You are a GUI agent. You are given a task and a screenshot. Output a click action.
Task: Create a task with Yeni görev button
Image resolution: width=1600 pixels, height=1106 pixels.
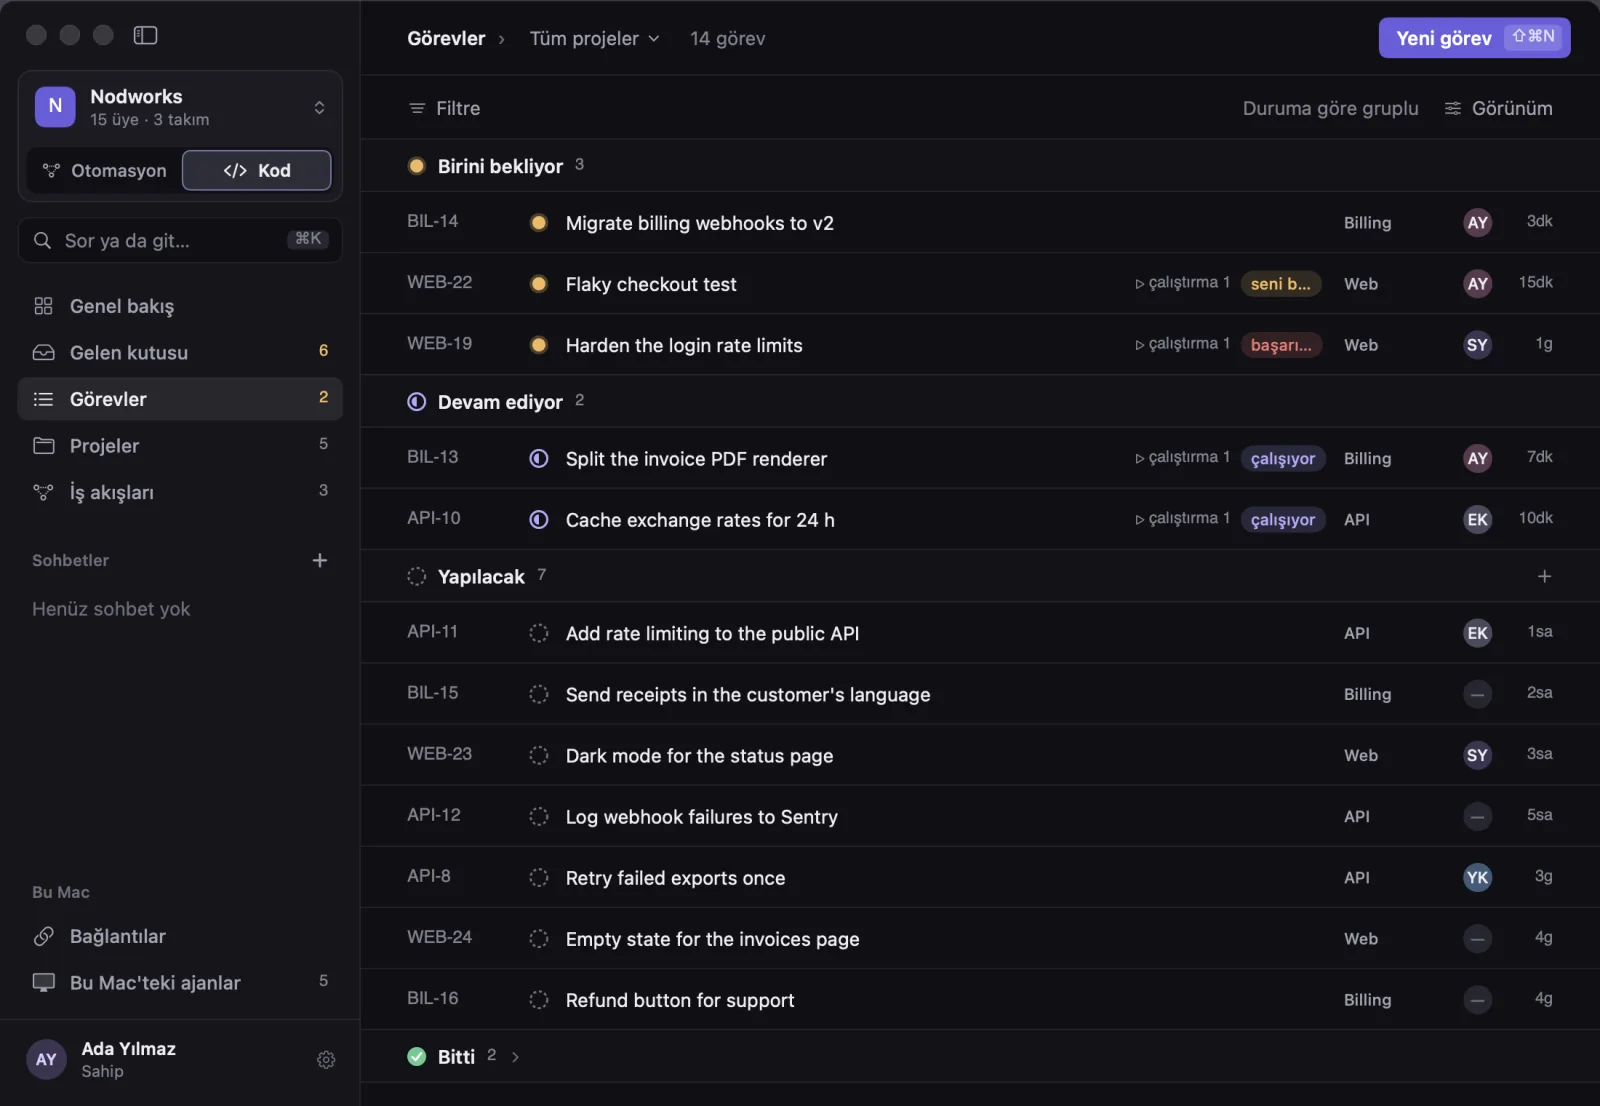click(x=1474, y=38)
